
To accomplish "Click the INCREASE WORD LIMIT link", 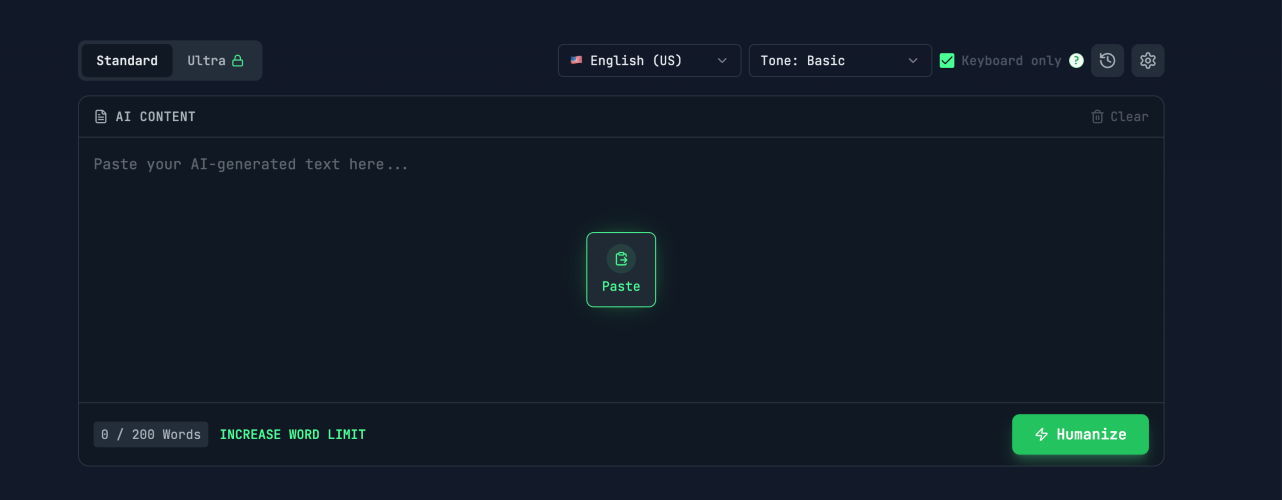I will [x=293, y=435].
